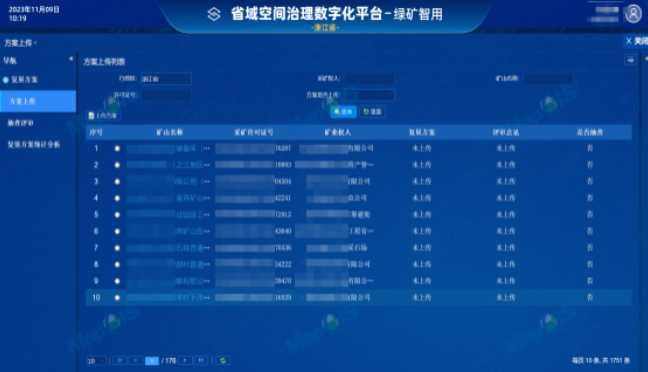
Task: Click the green table refresh icon
Action: [x=223, y=360]
